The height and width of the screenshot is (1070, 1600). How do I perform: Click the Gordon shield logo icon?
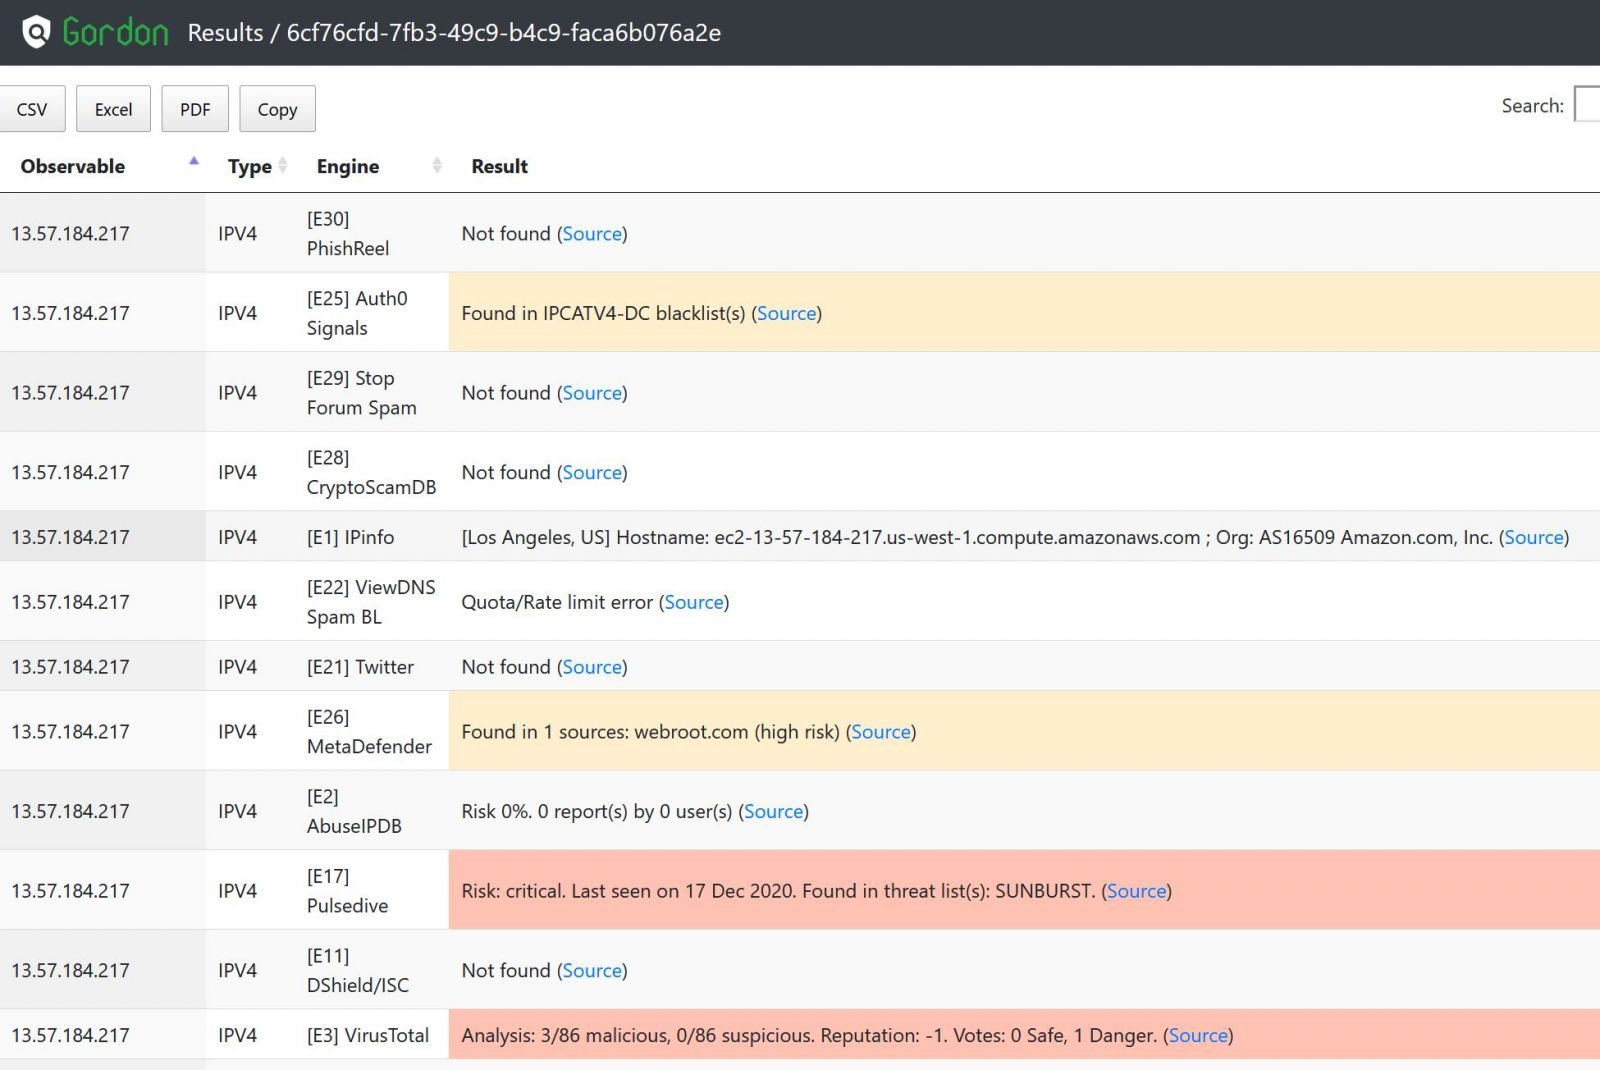(36, 32)
